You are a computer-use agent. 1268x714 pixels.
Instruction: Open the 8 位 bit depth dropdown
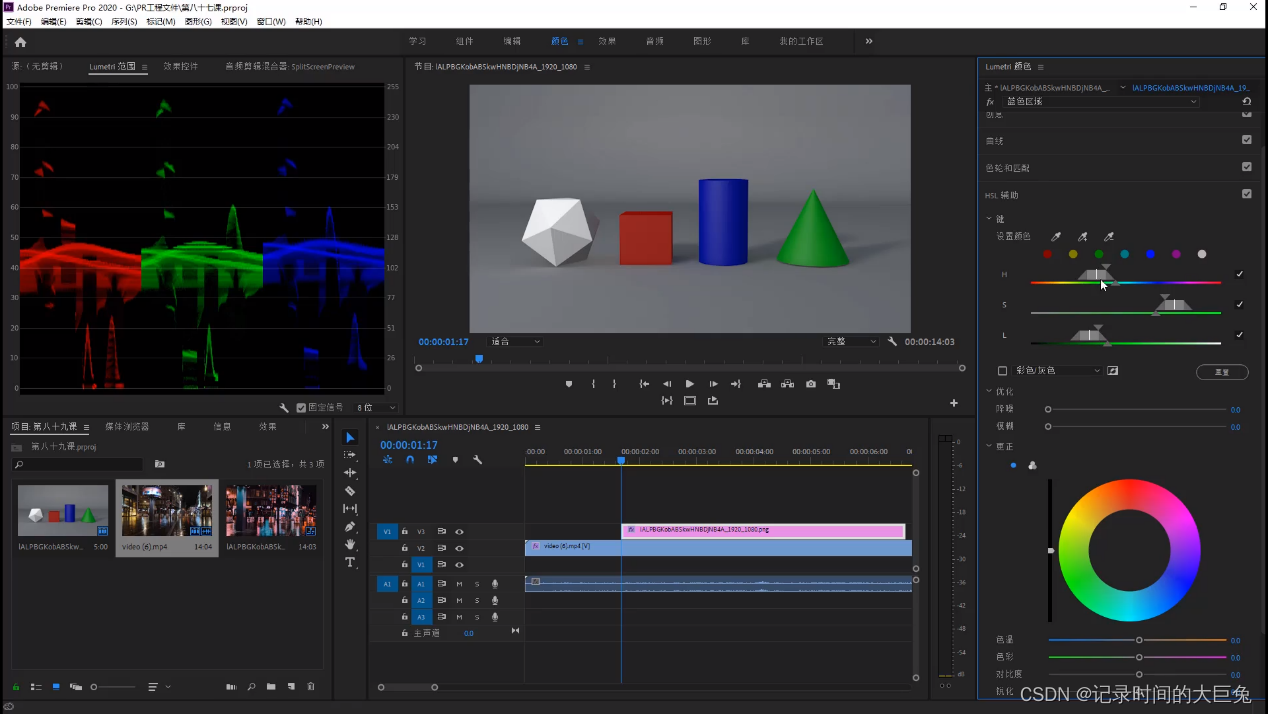(376, 408)
